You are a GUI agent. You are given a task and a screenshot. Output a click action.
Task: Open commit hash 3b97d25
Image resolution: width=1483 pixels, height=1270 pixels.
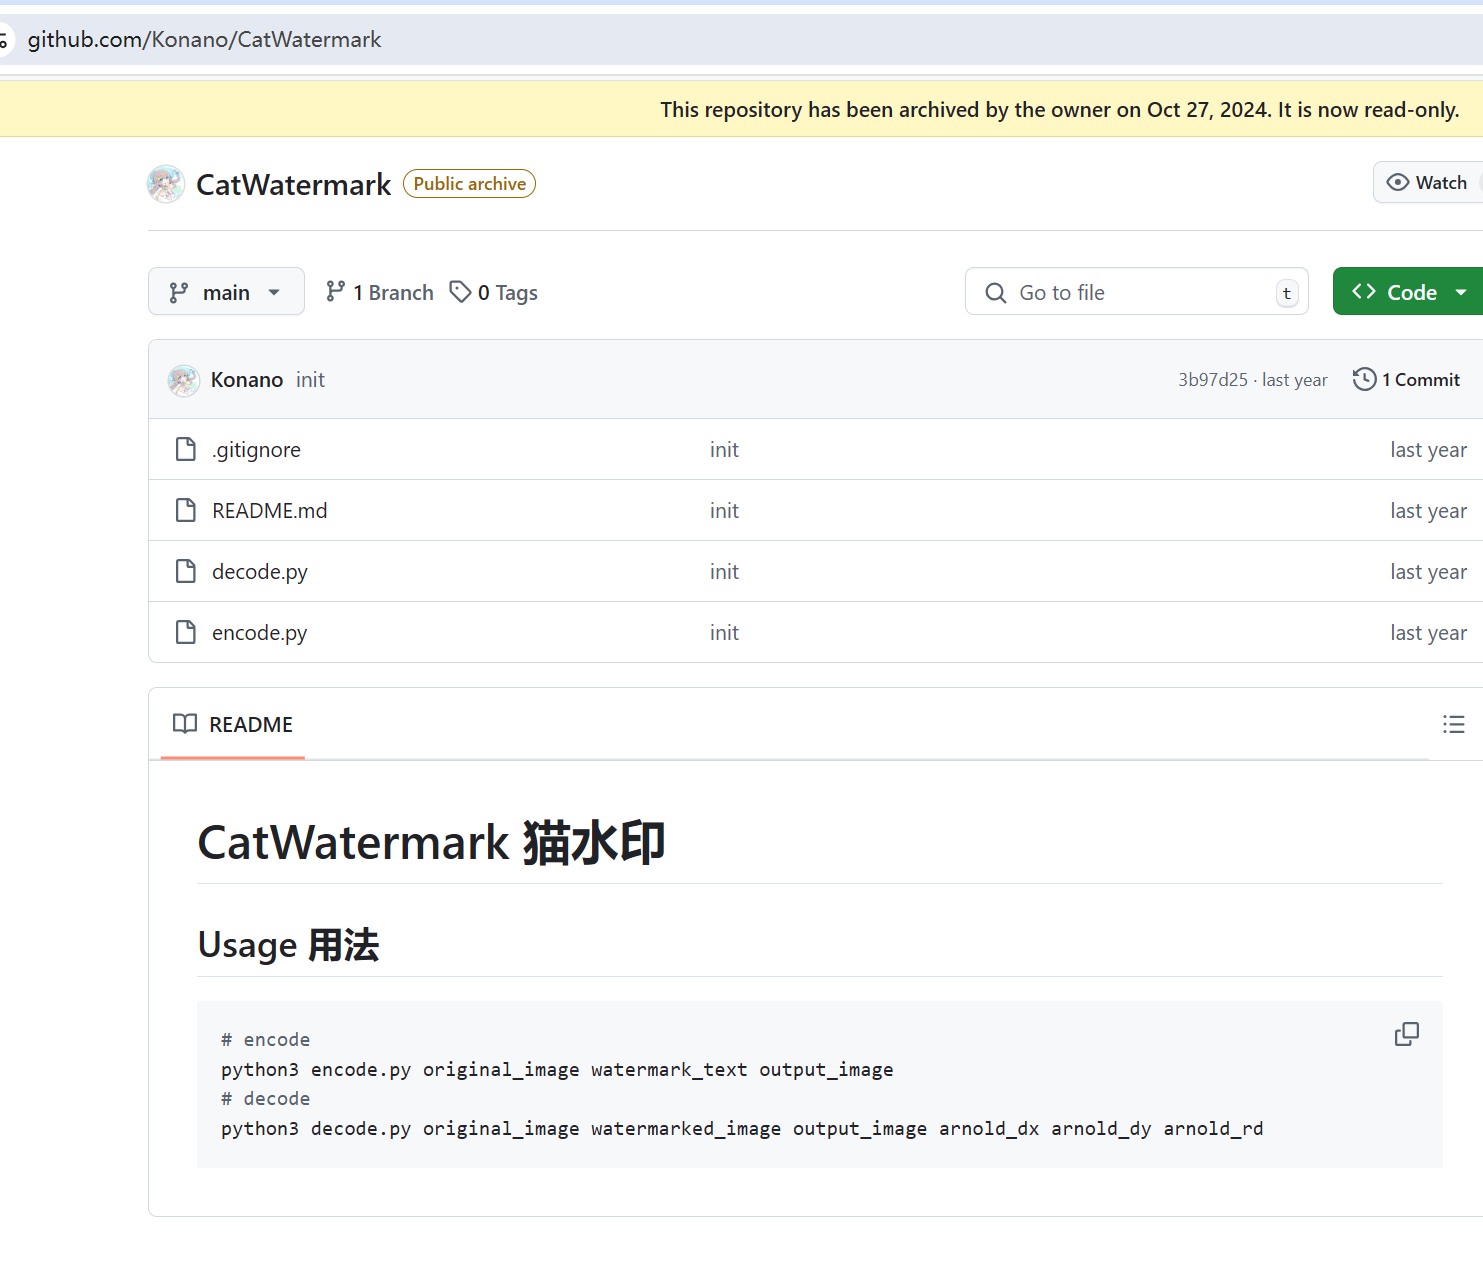[1213, 380]
